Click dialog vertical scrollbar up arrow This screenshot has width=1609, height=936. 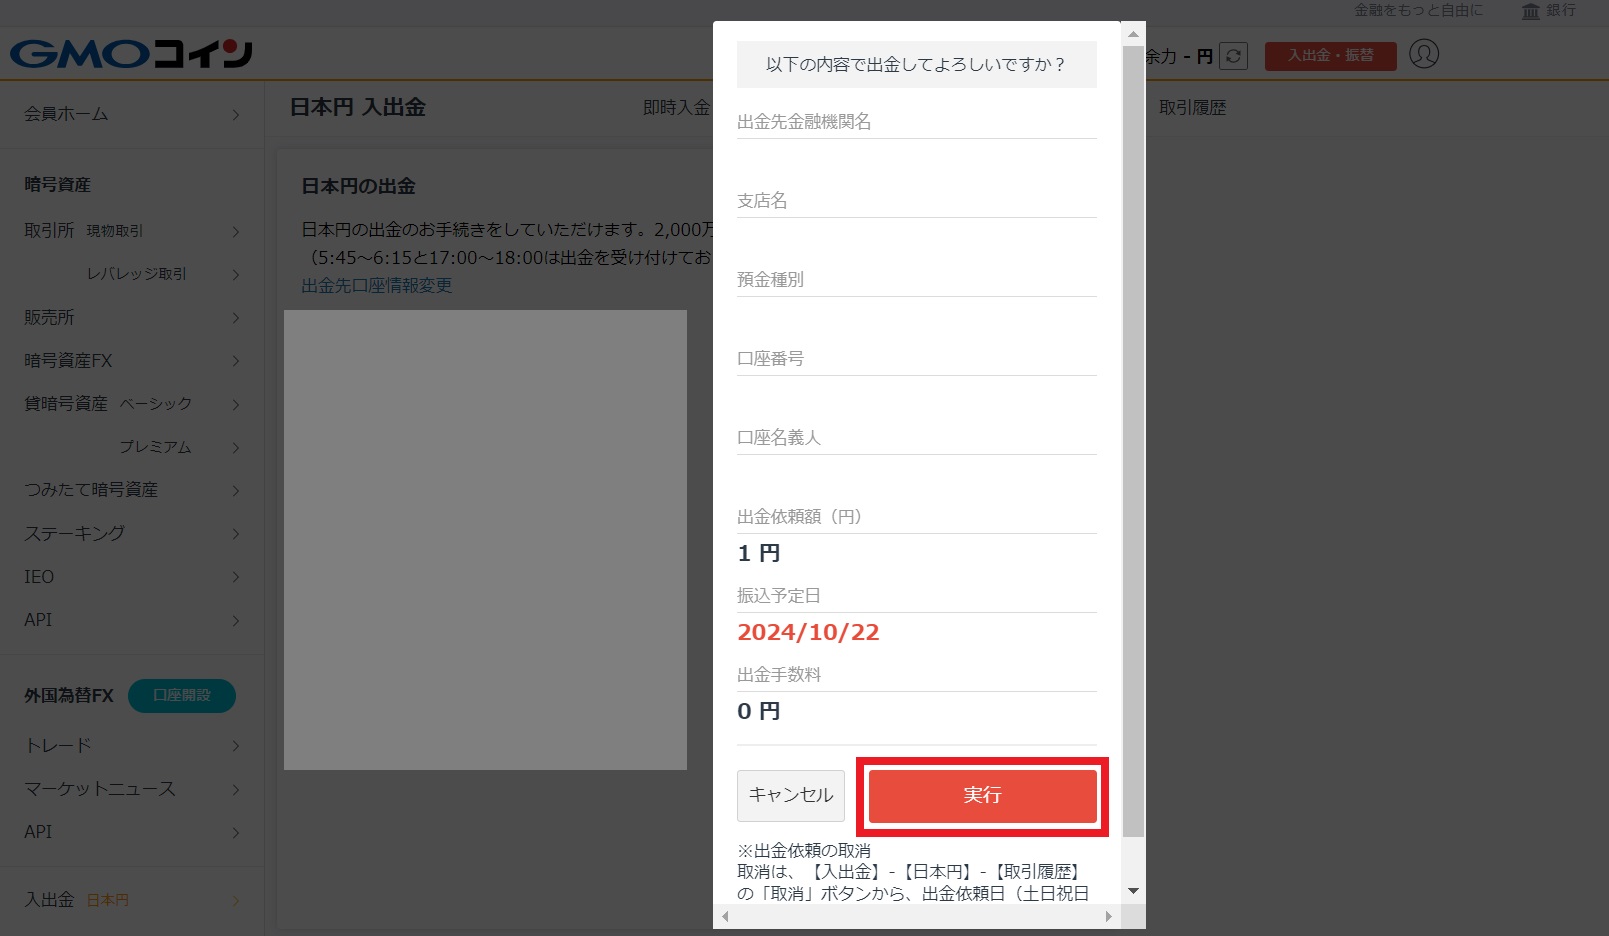(1133, 34)
